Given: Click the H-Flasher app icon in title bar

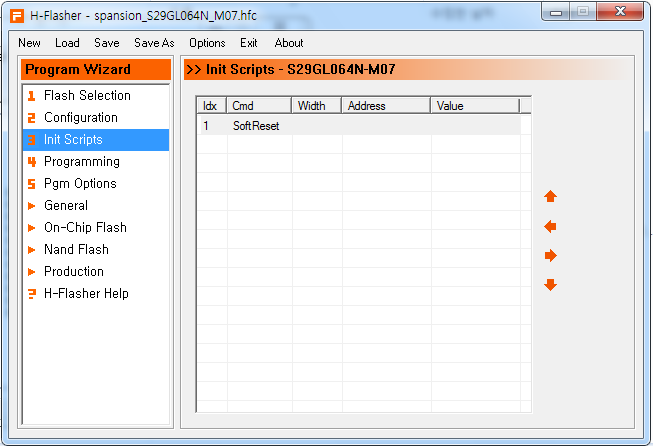Looking at the screenshot, I should coord(17,16).
